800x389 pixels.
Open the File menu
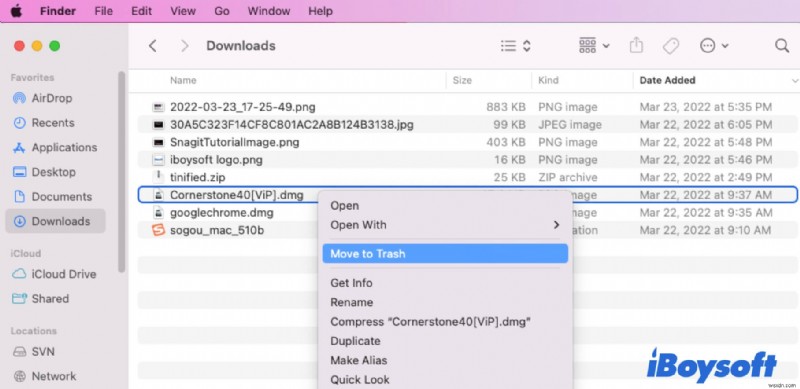point(104,11)
